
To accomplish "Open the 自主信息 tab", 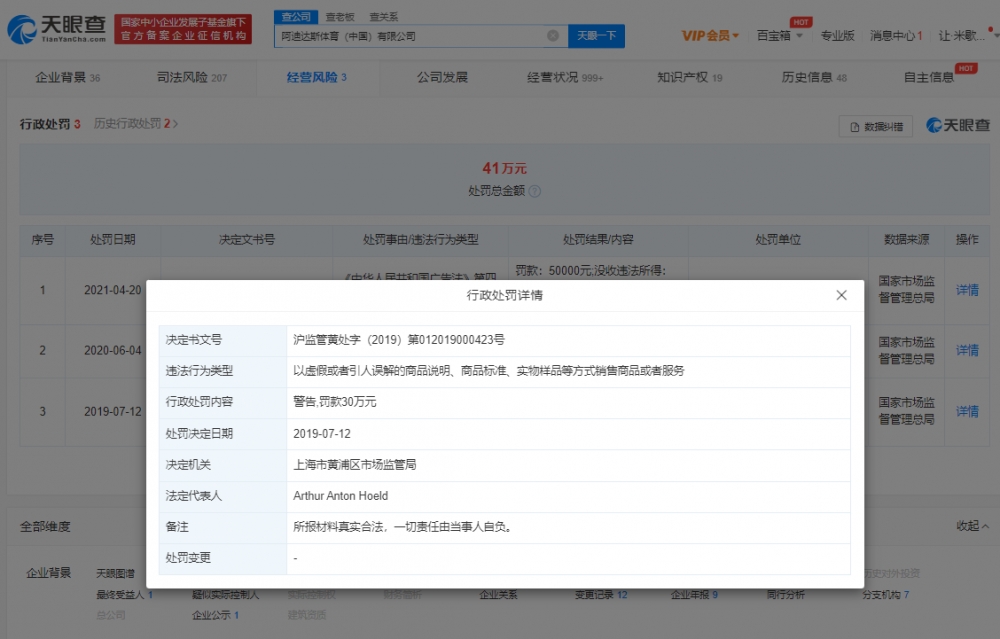I will 929,77.
